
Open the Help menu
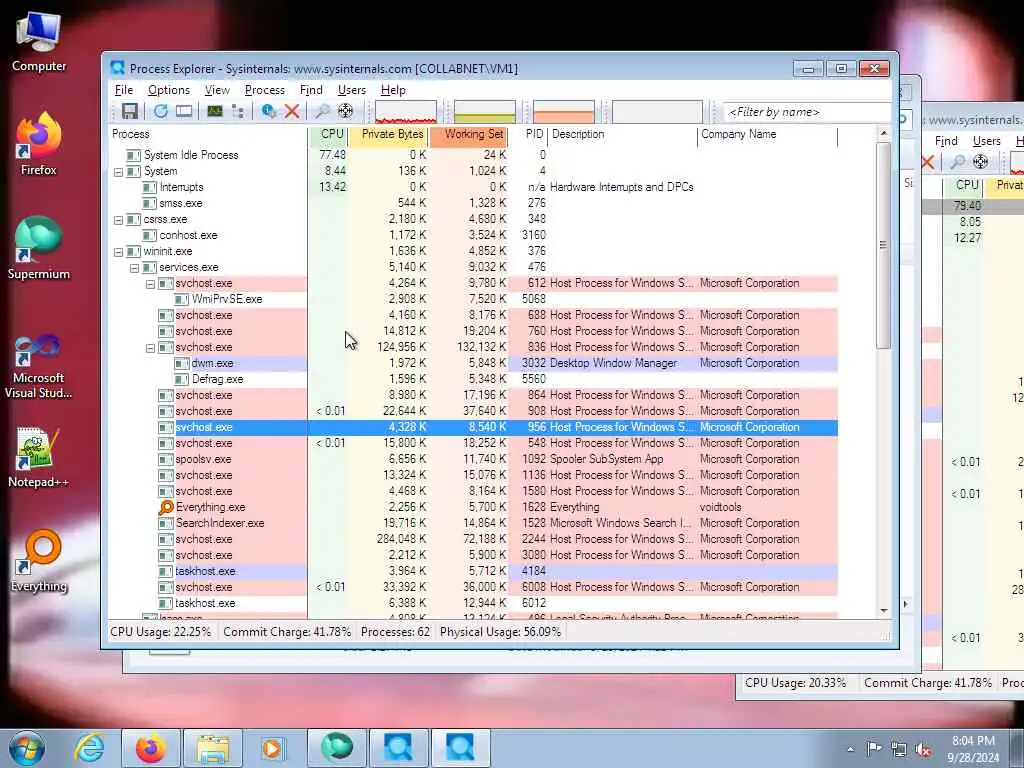(x=393, y=90)
